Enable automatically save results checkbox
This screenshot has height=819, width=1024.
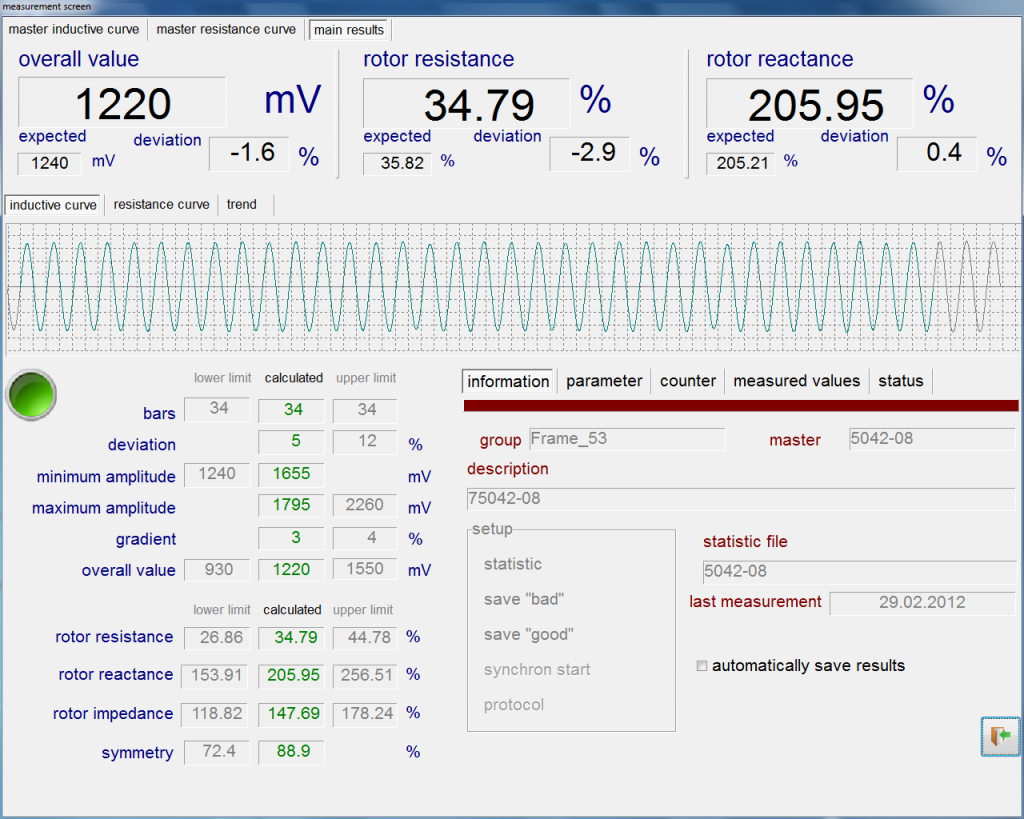click(x=702, y=666)
